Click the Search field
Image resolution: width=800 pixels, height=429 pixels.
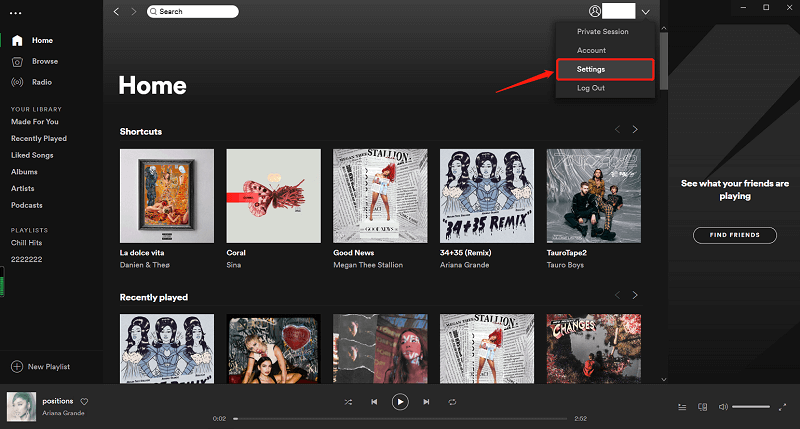pos(192,11)
